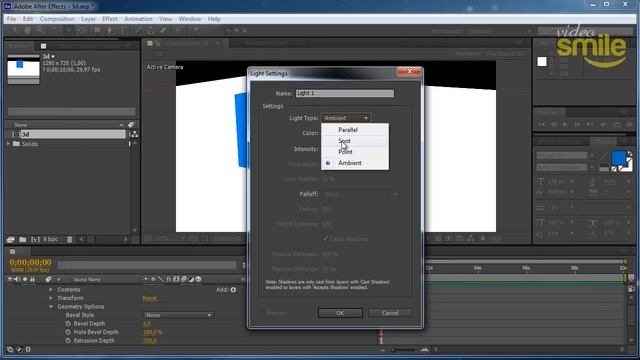
Task: Toggle Hole Bevel Depth stopwatch
Action: pyautogui.click(x=68, y=332)
